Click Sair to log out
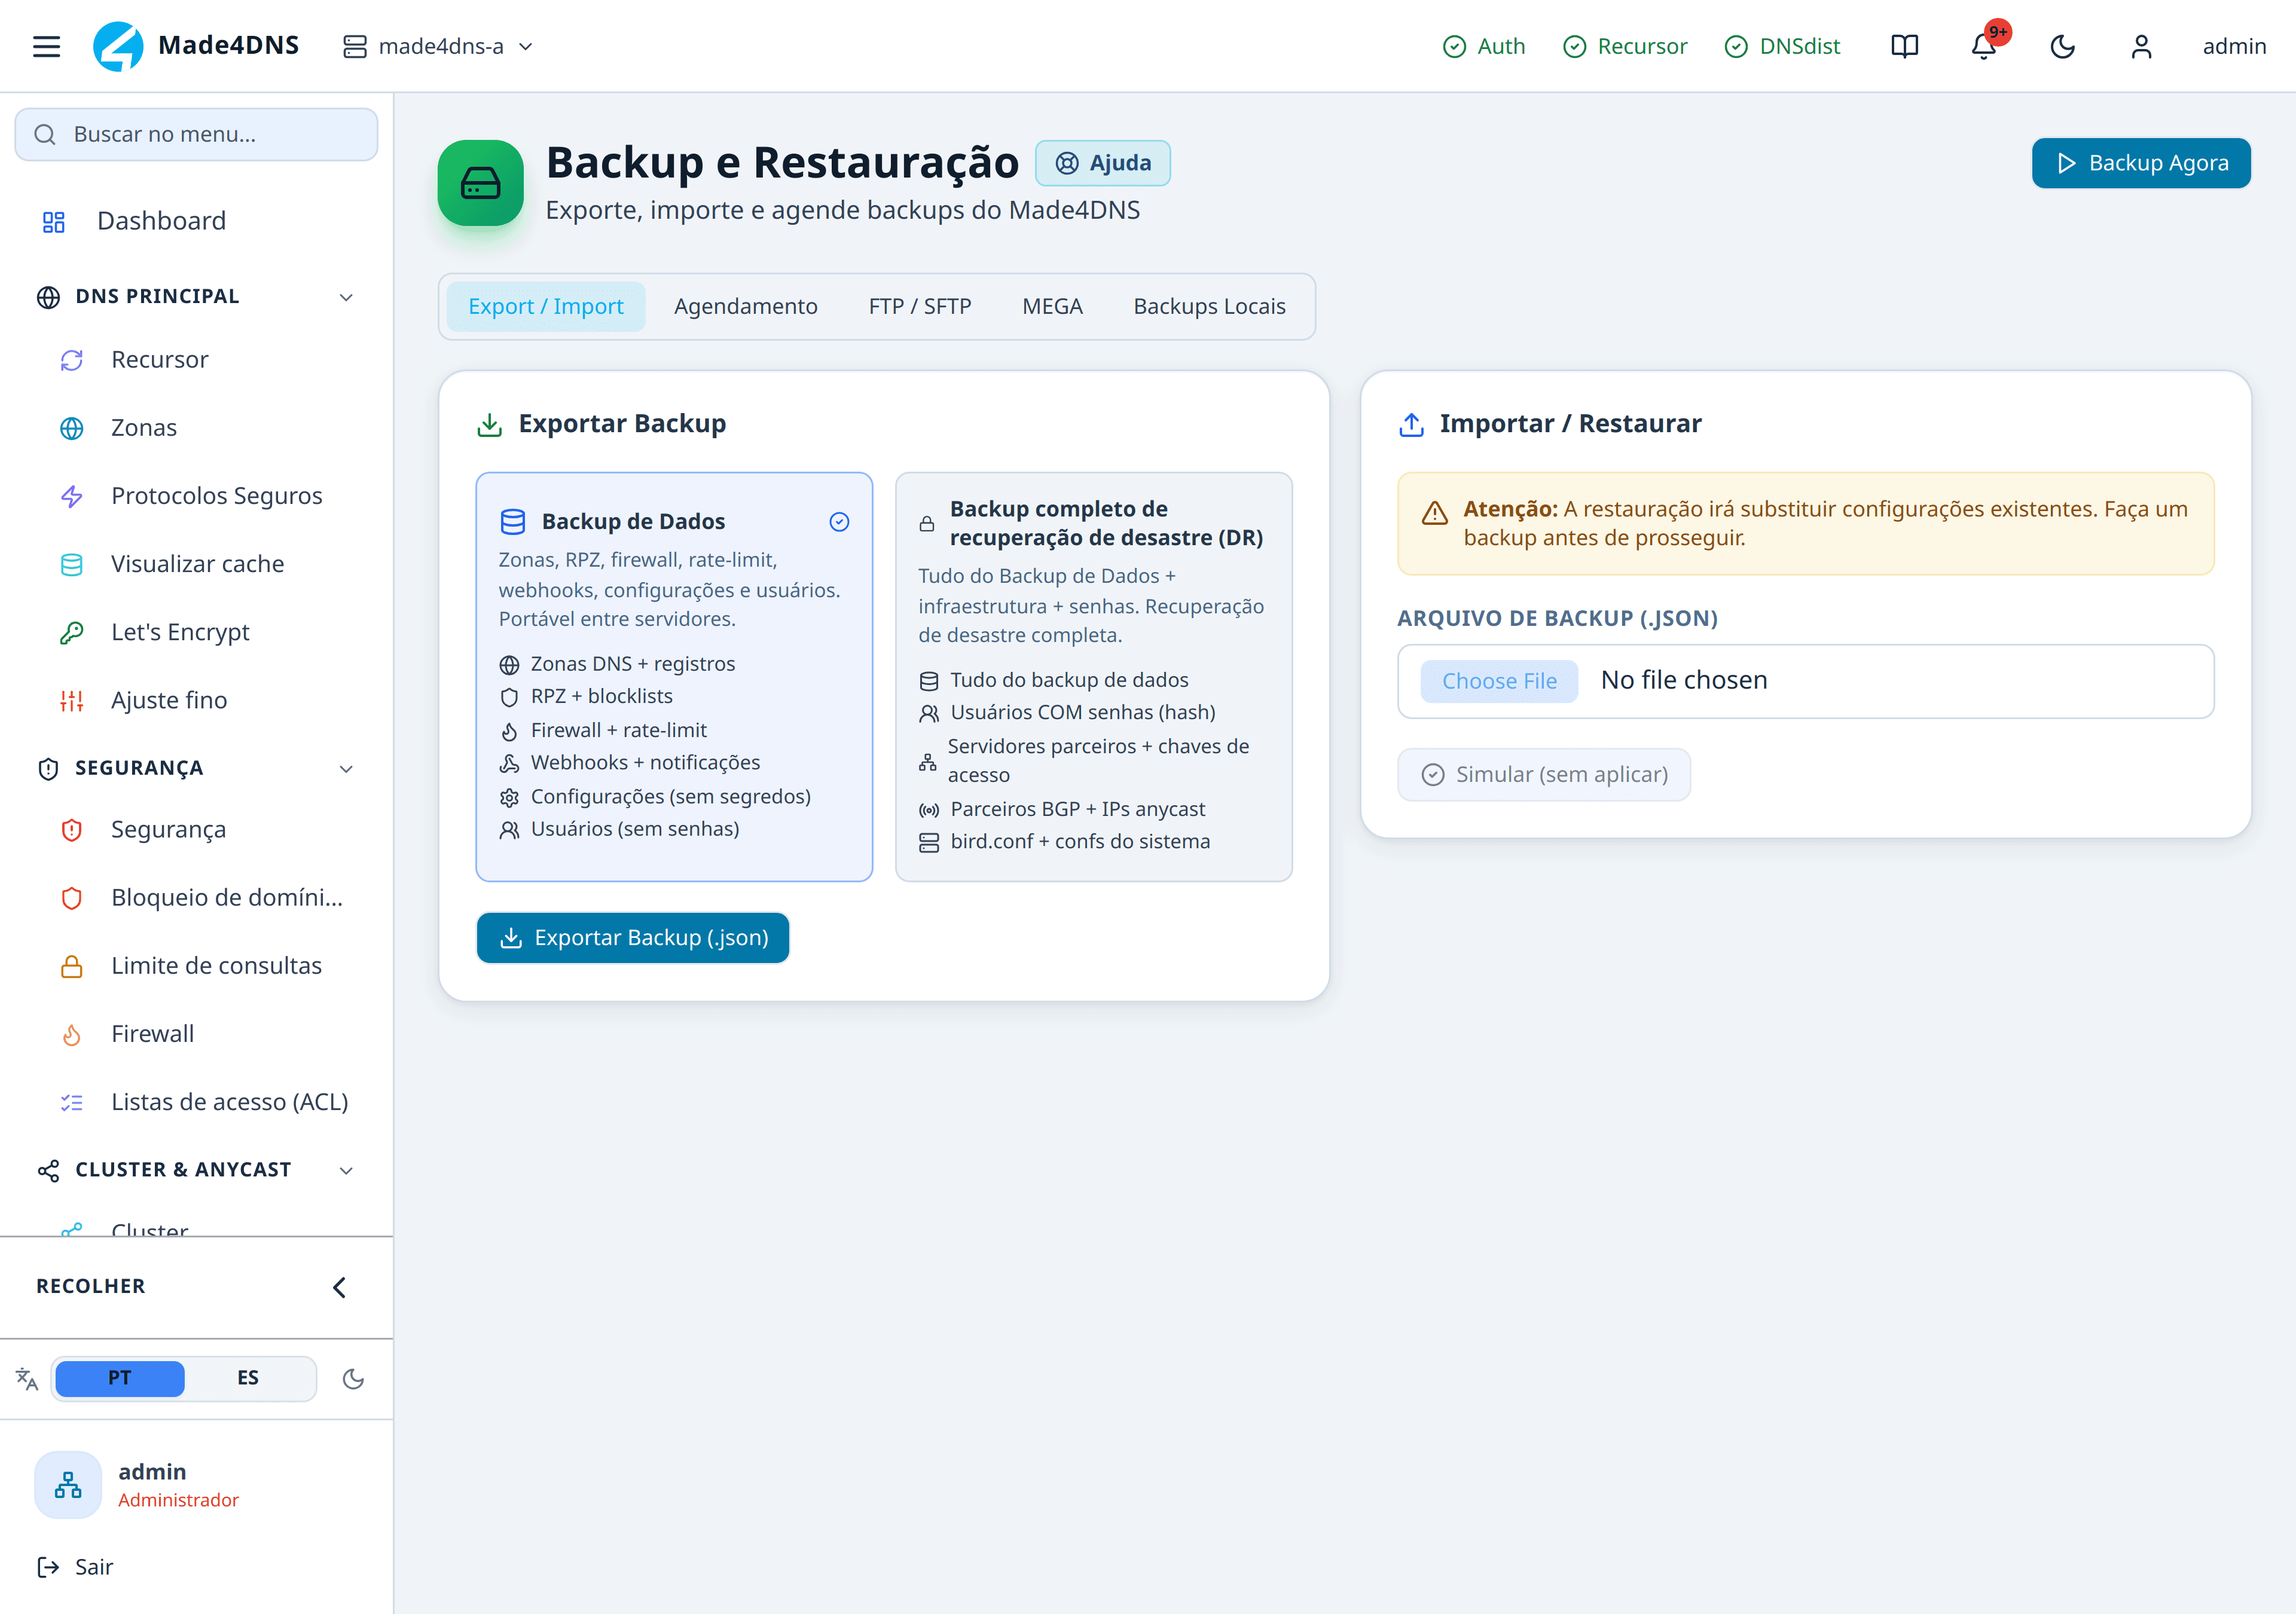Screen dimensions: 2296x1614 click(x=75, y=1567)
